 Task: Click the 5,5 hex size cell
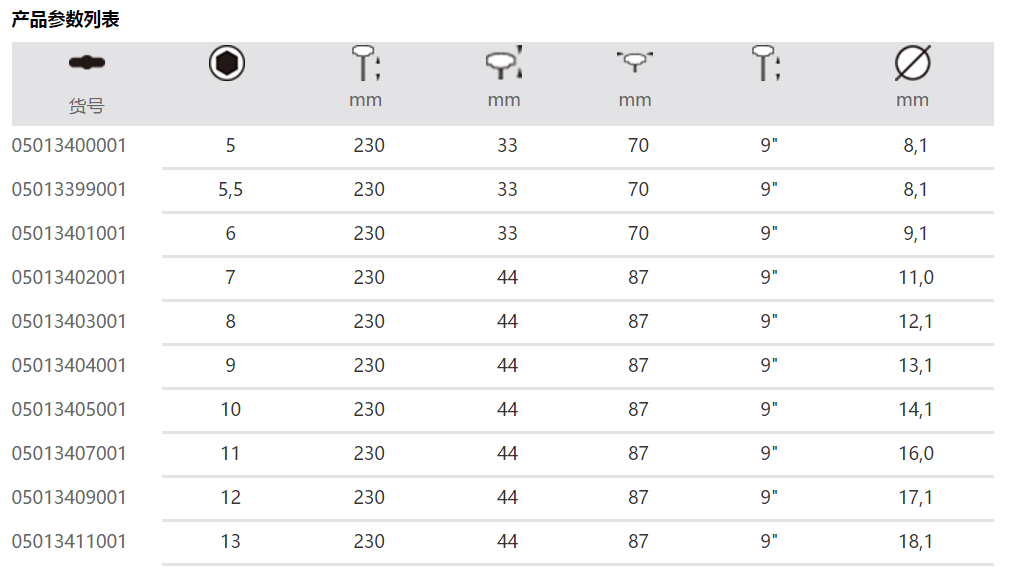tap(230, 190)
